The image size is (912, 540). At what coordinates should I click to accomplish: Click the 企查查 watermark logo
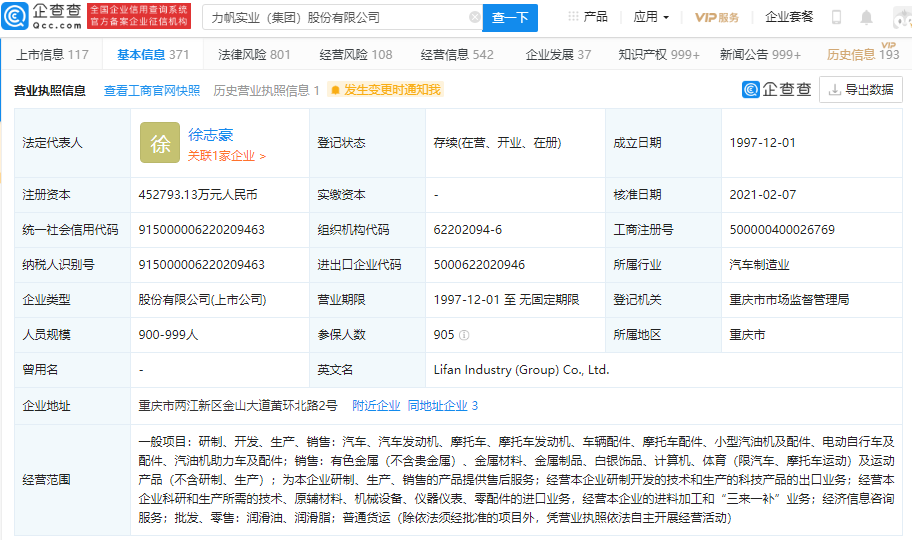point(777,90)
